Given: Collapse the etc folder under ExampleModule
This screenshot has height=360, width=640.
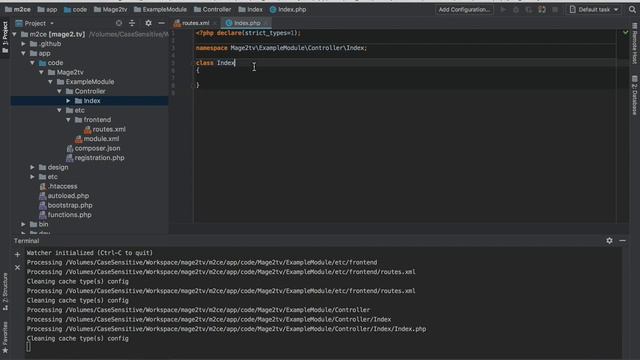Looking at the screenshot, I should pos(60,110).
